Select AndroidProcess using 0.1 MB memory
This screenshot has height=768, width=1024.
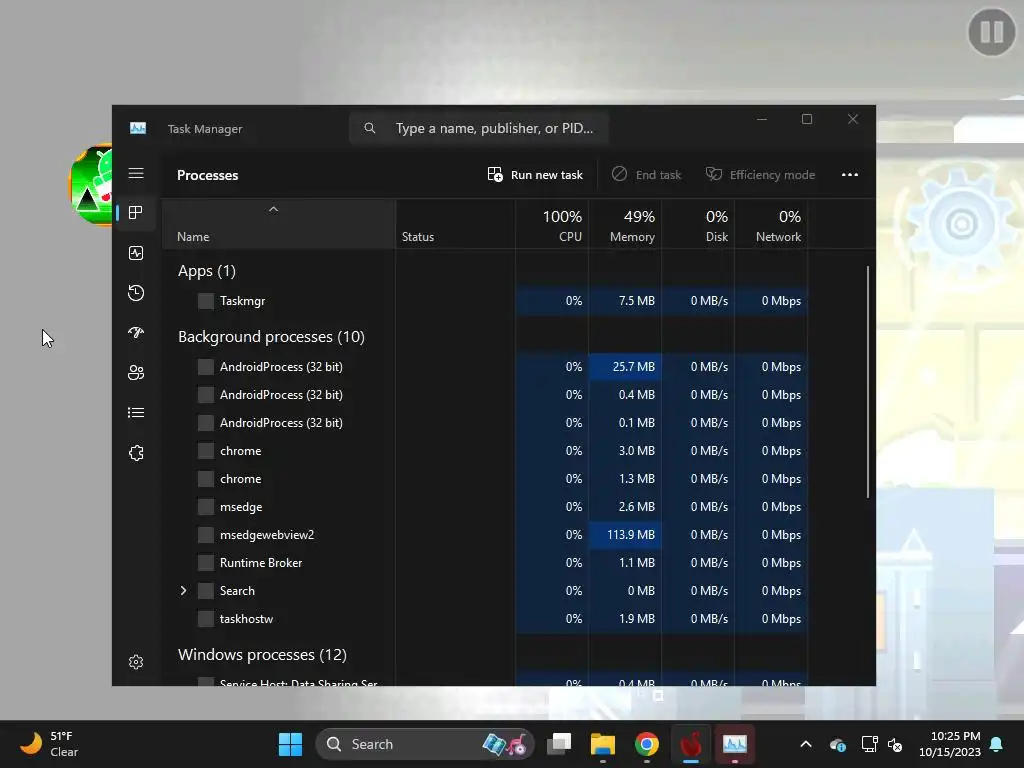(485, 423)
